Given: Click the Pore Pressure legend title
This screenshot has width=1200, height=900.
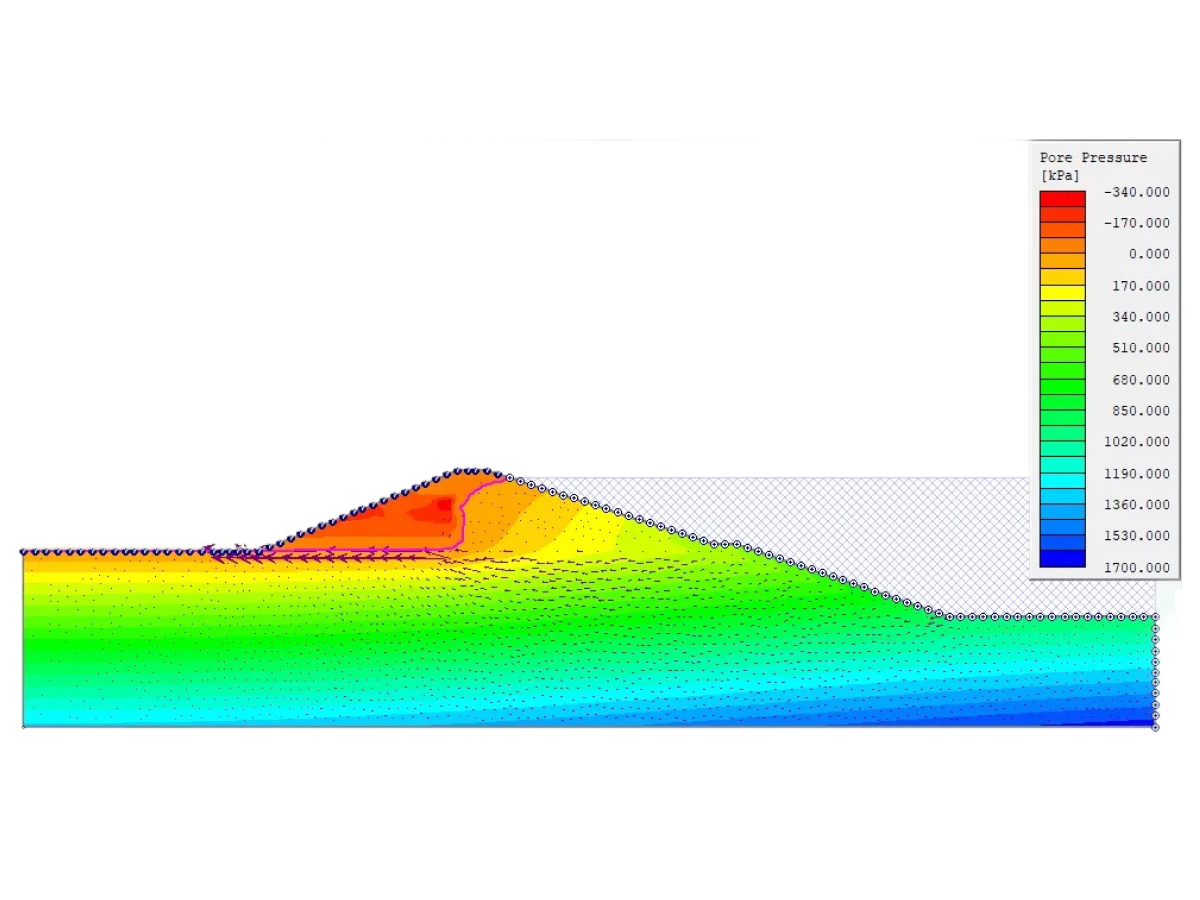Looking at the screenshot, I should pos(1093,157).
